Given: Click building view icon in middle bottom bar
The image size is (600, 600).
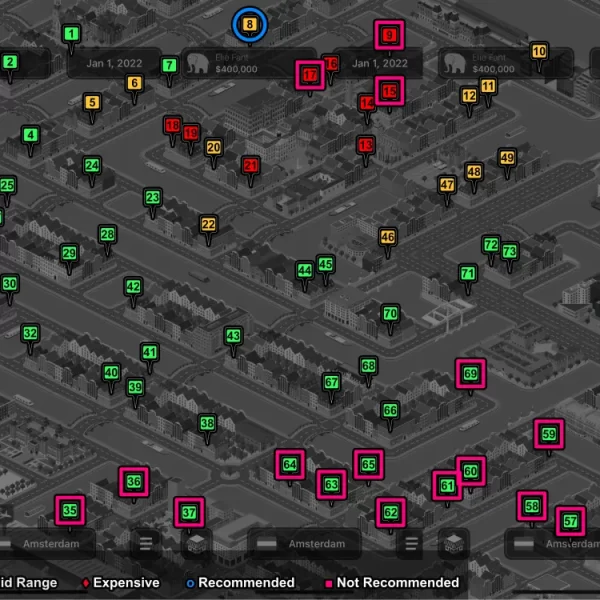Looking at the screenshot, I should (x=453, y=544).
